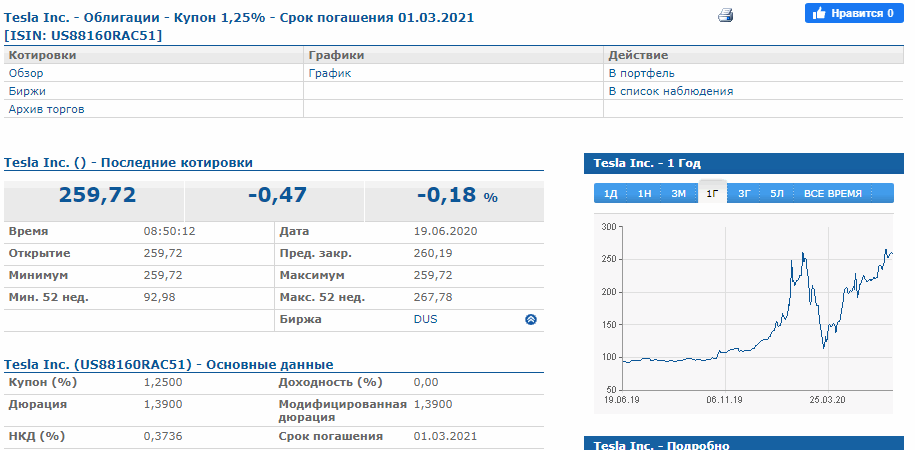Select the '3Г' chart period tab
This screenshot has width=915, height=450.
(744, 194)
